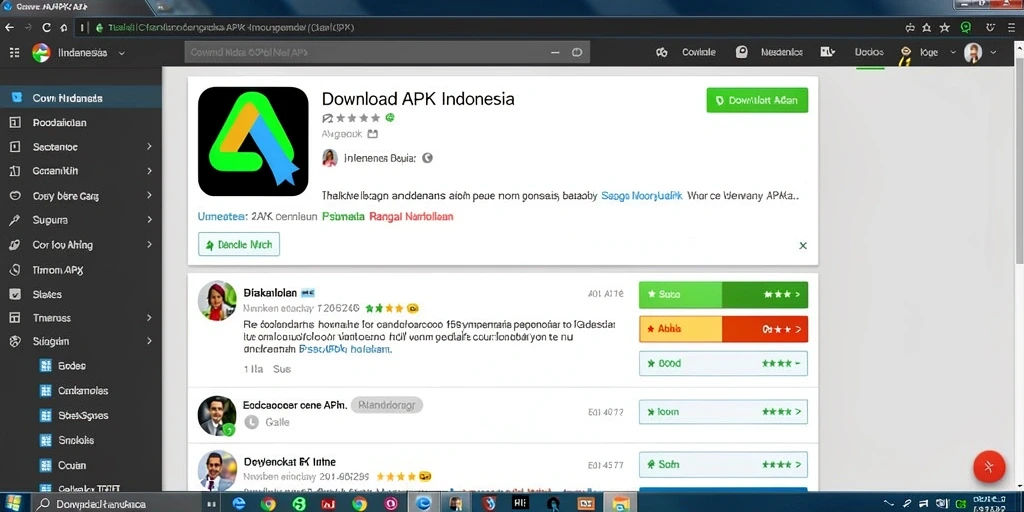Image resolution: width=1024 pixels, height=512 pixels.
Task: Select the green Suba rating bar
Action: 723,295
